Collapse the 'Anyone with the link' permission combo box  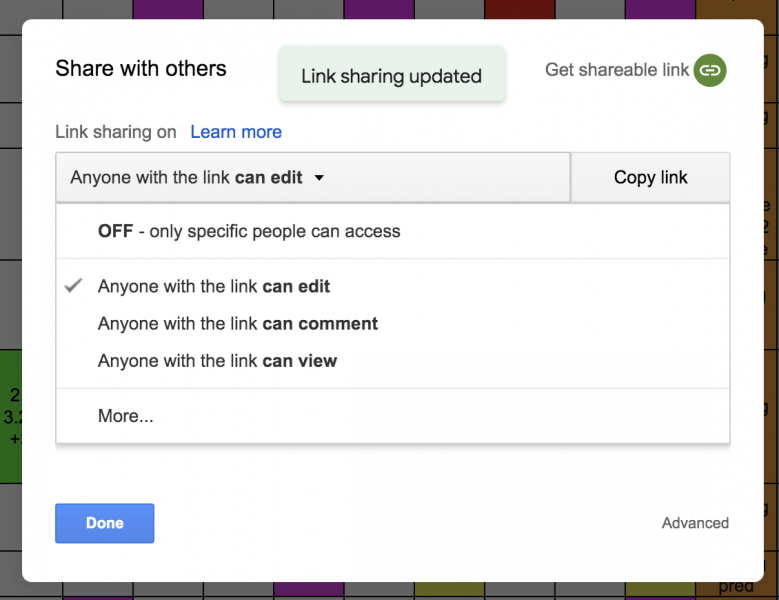pyautogui.click(x=312, y=178)
